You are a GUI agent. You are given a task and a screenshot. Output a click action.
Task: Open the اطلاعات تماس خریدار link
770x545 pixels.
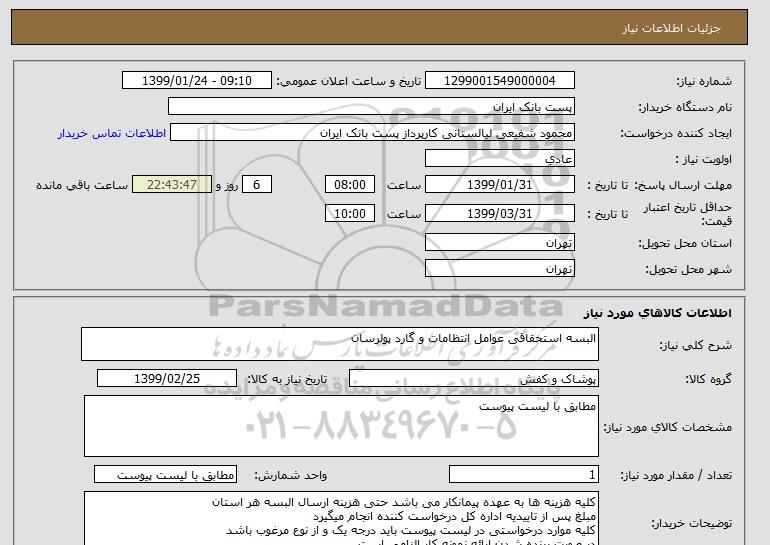pyautogui.click(x=111, y=134)
